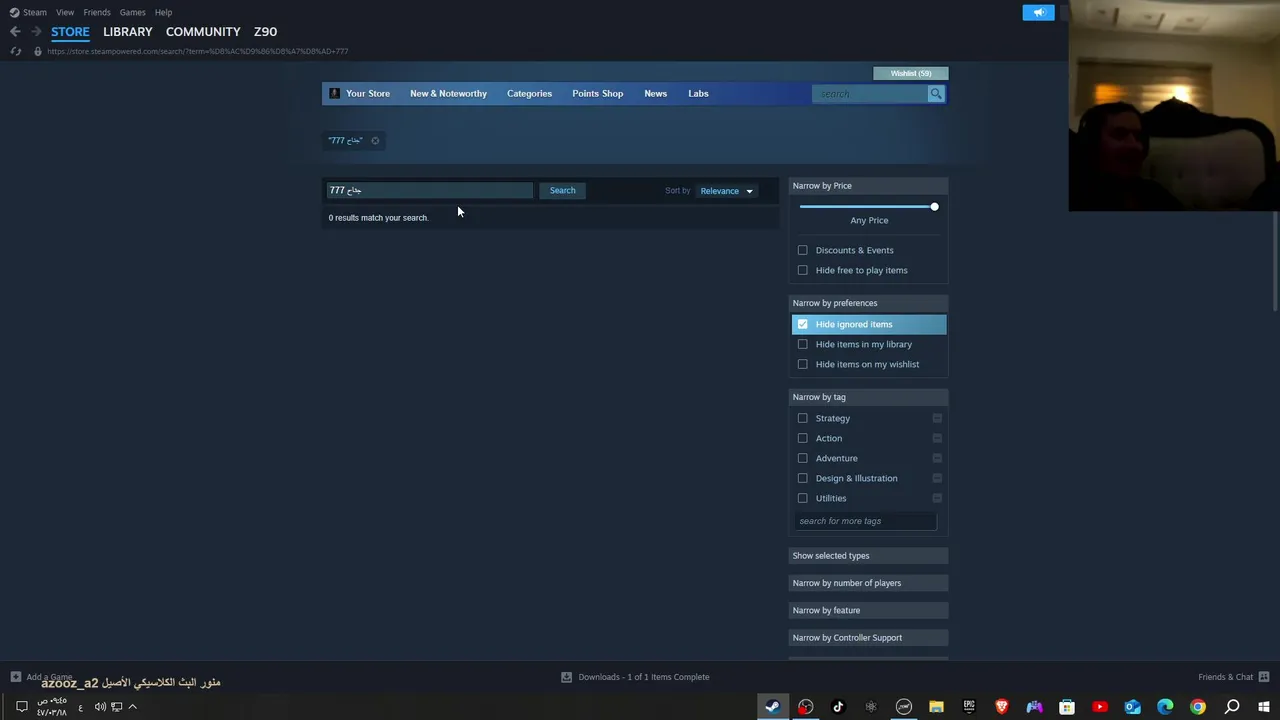Collapse the Narrow by preferences header
This screenshot has height=720, width=1280.
(x=868, y=303)
